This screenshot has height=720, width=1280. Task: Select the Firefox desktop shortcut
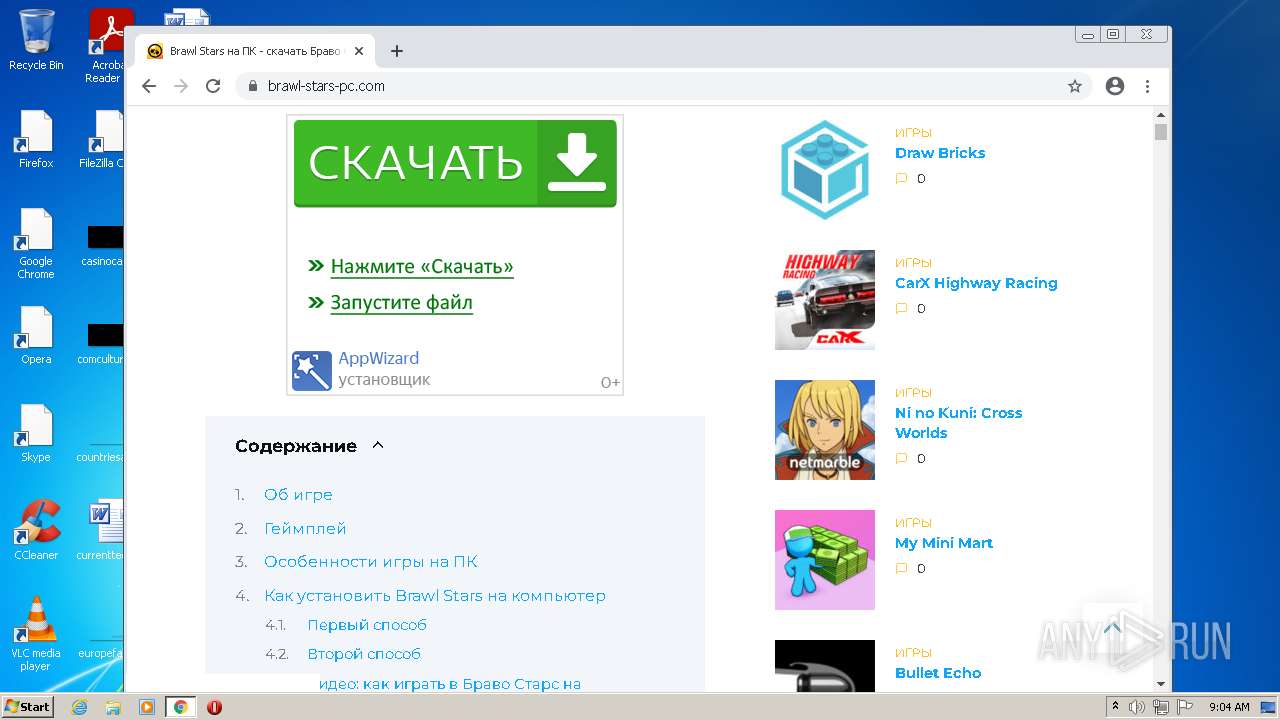36,140
